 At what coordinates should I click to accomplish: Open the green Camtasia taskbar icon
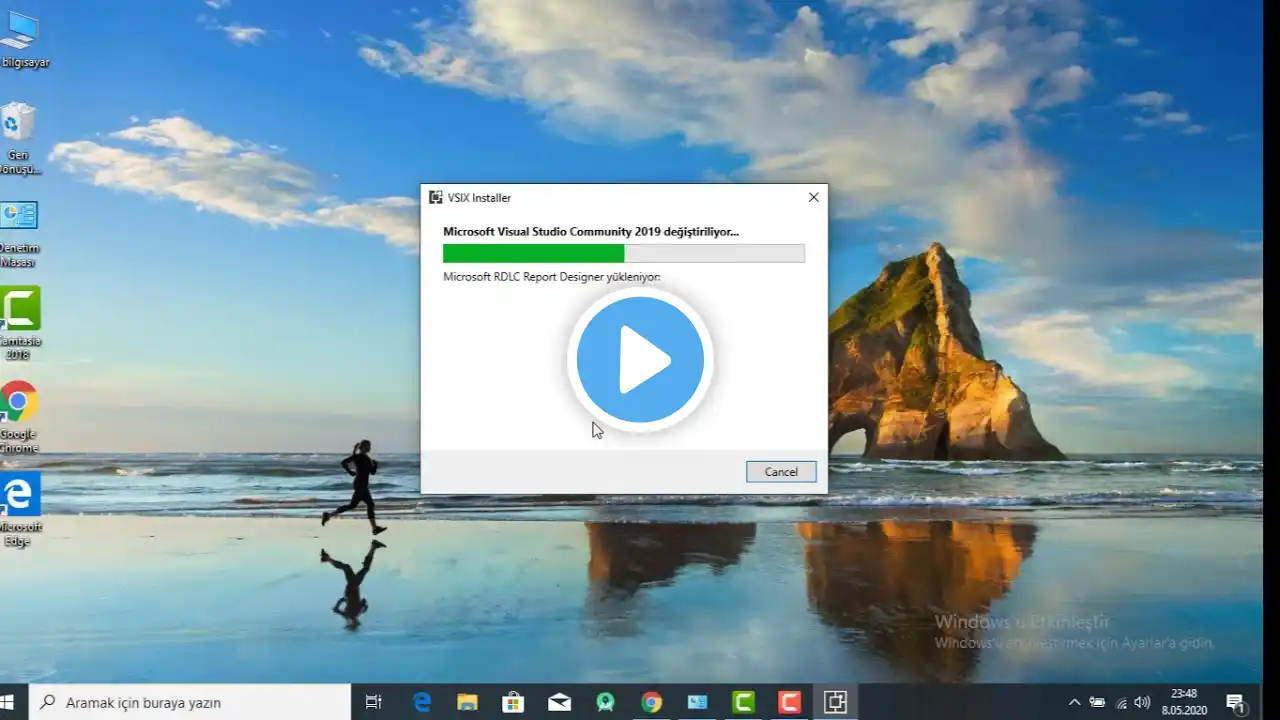click(743, 702)
